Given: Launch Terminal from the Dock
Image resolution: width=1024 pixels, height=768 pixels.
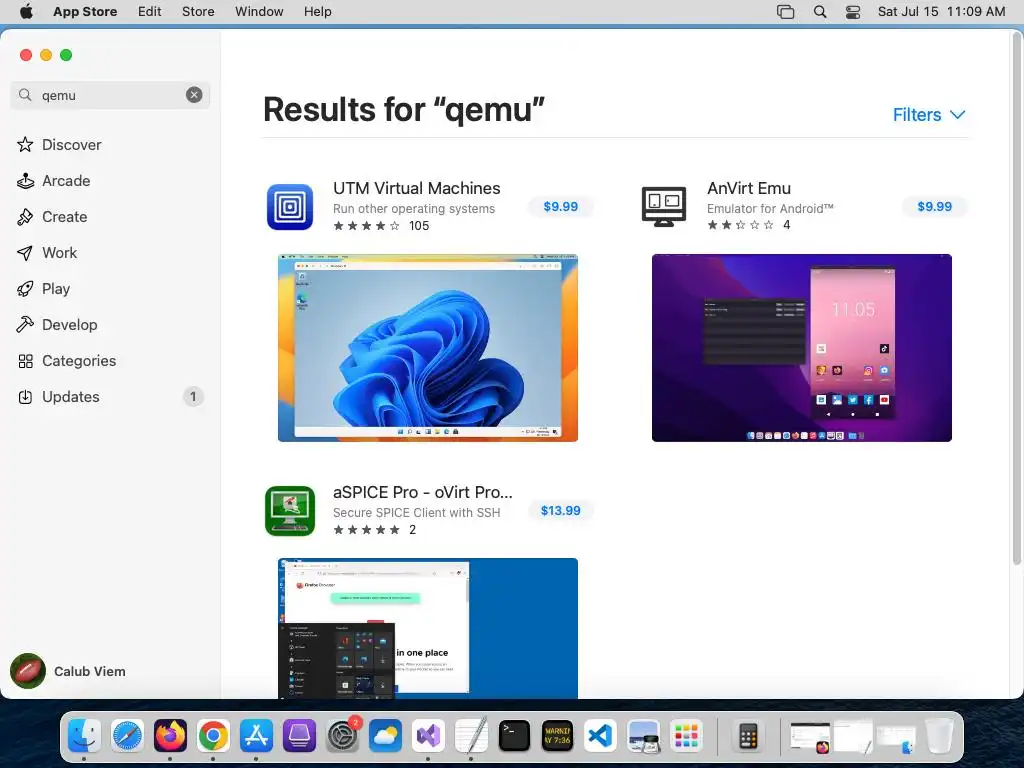Looking at the screenshot, I should point(515,736).
